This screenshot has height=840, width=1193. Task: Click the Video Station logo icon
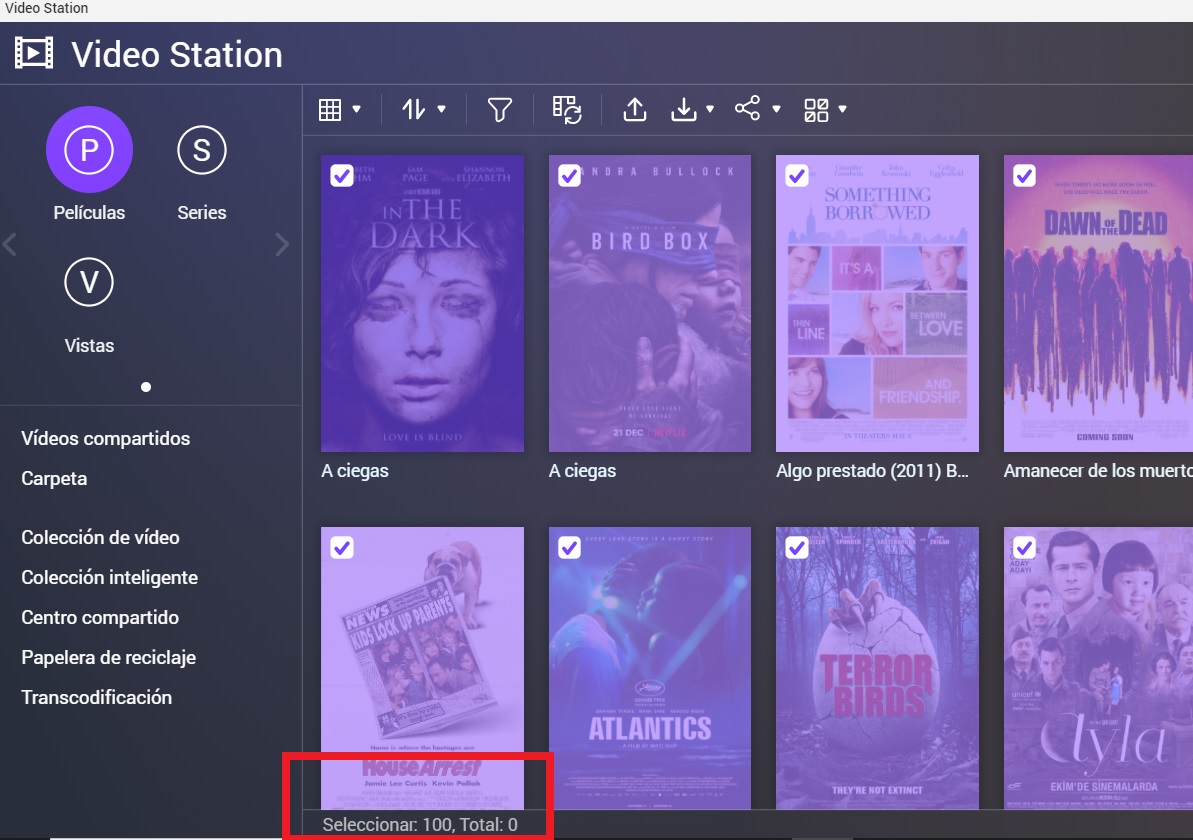[x=34, y=54]
